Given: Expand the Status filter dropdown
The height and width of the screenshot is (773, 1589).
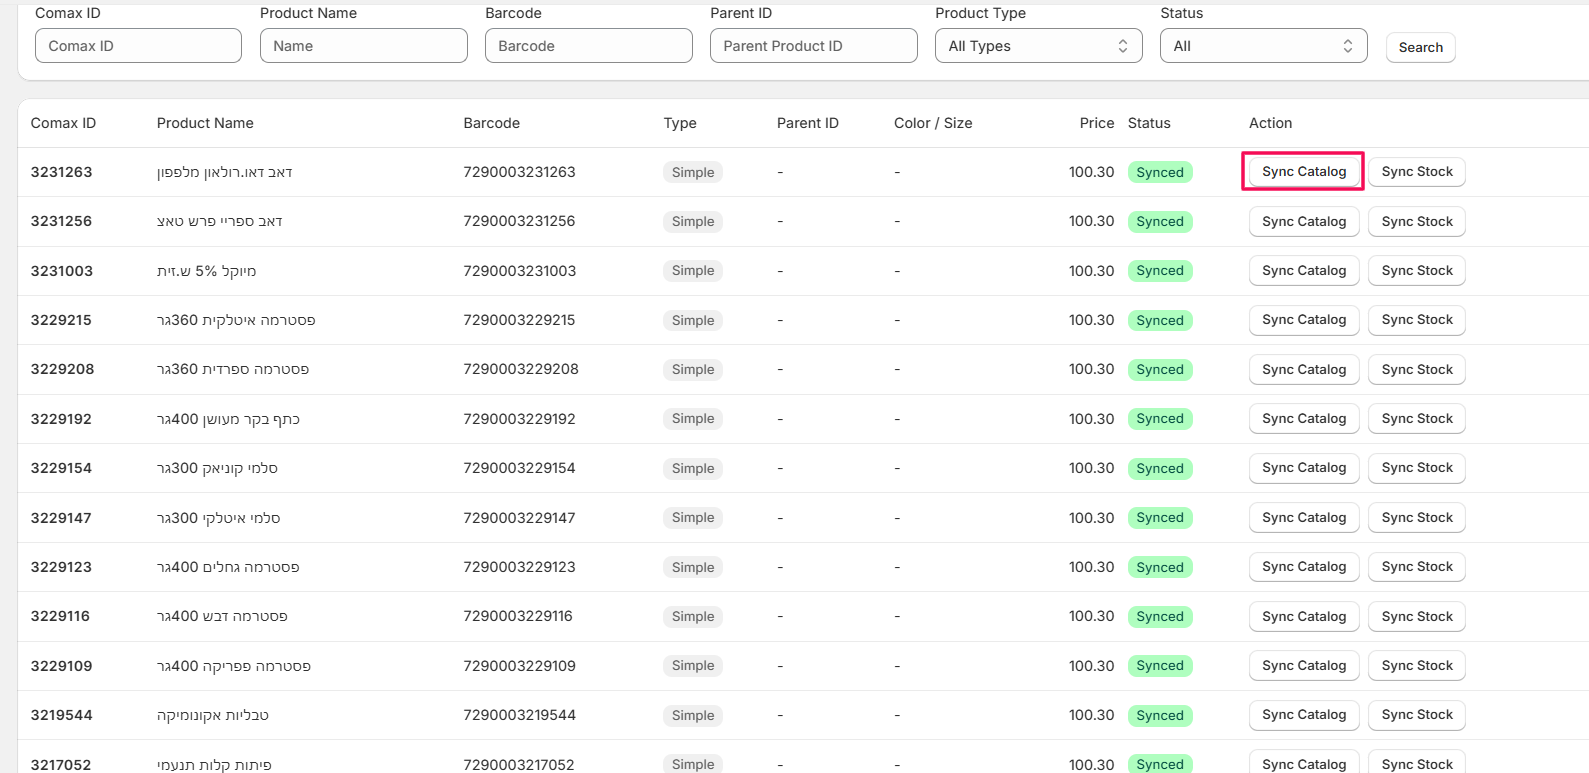Looking at the screenshot, I should 1263,46.
